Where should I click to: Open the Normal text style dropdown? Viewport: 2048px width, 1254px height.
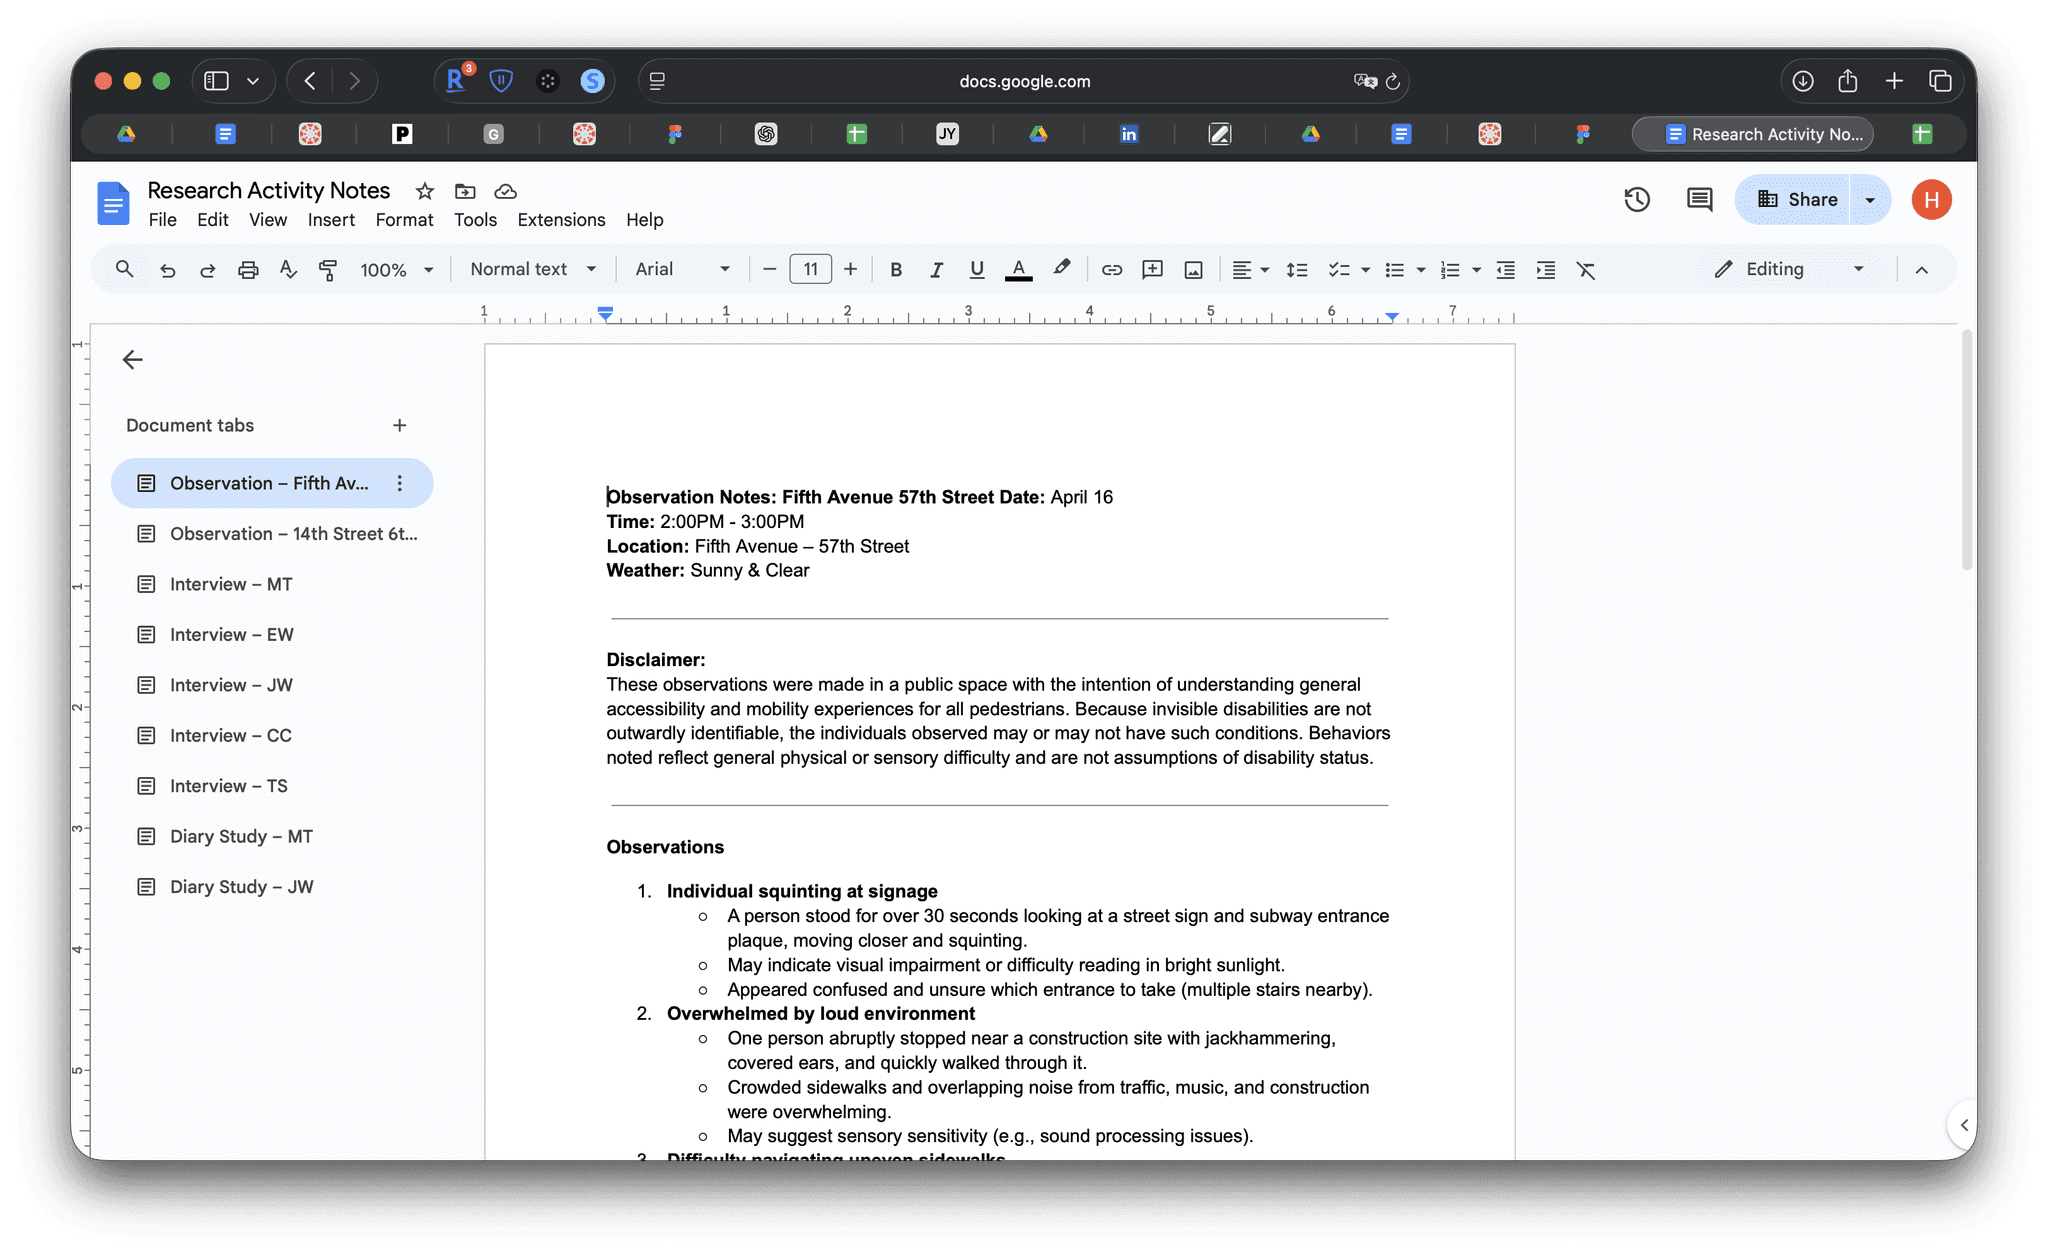(x=533, y=270)
